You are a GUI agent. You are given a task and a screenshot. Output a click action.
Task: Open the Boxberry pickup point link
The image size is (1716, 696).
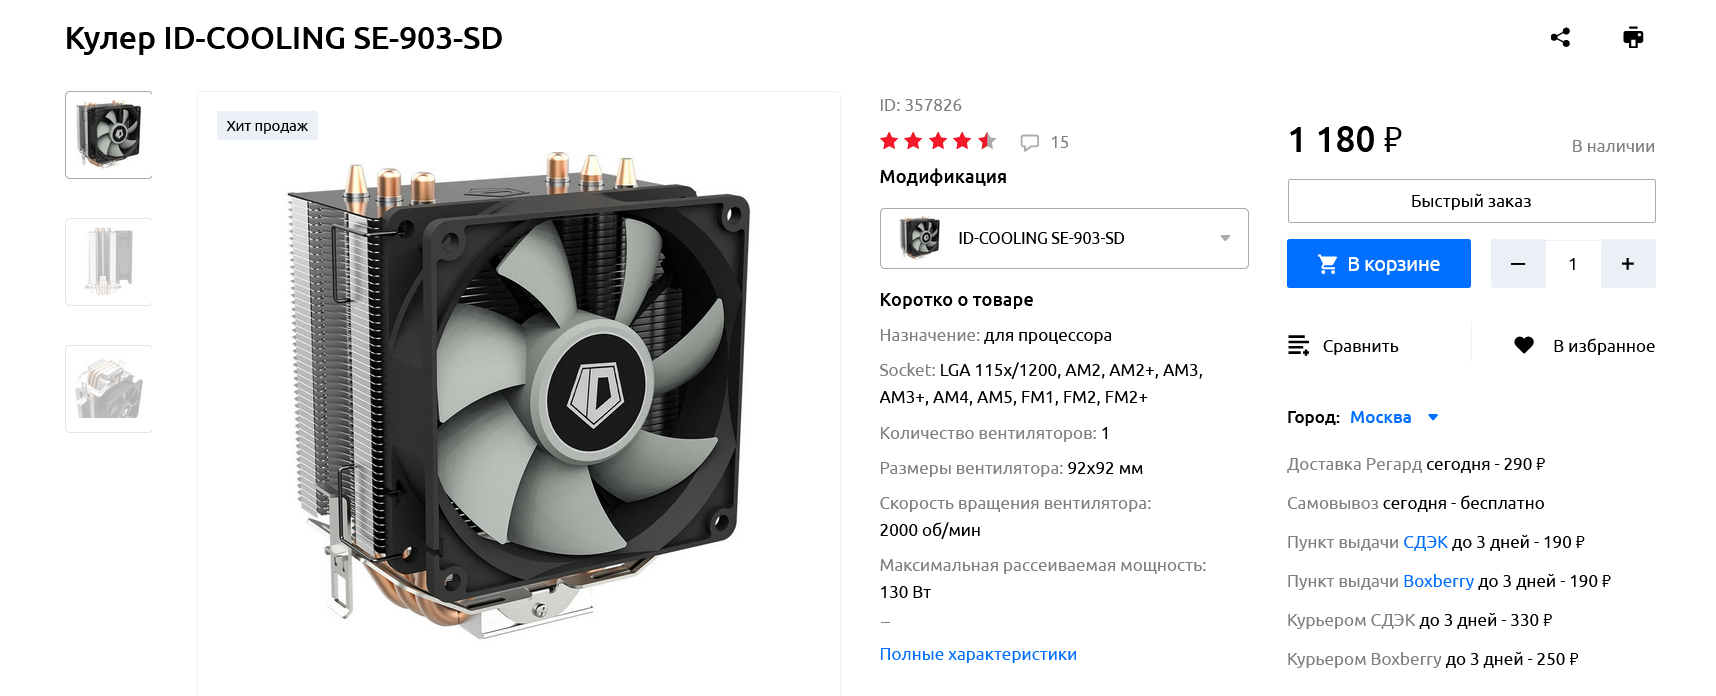1438,581
